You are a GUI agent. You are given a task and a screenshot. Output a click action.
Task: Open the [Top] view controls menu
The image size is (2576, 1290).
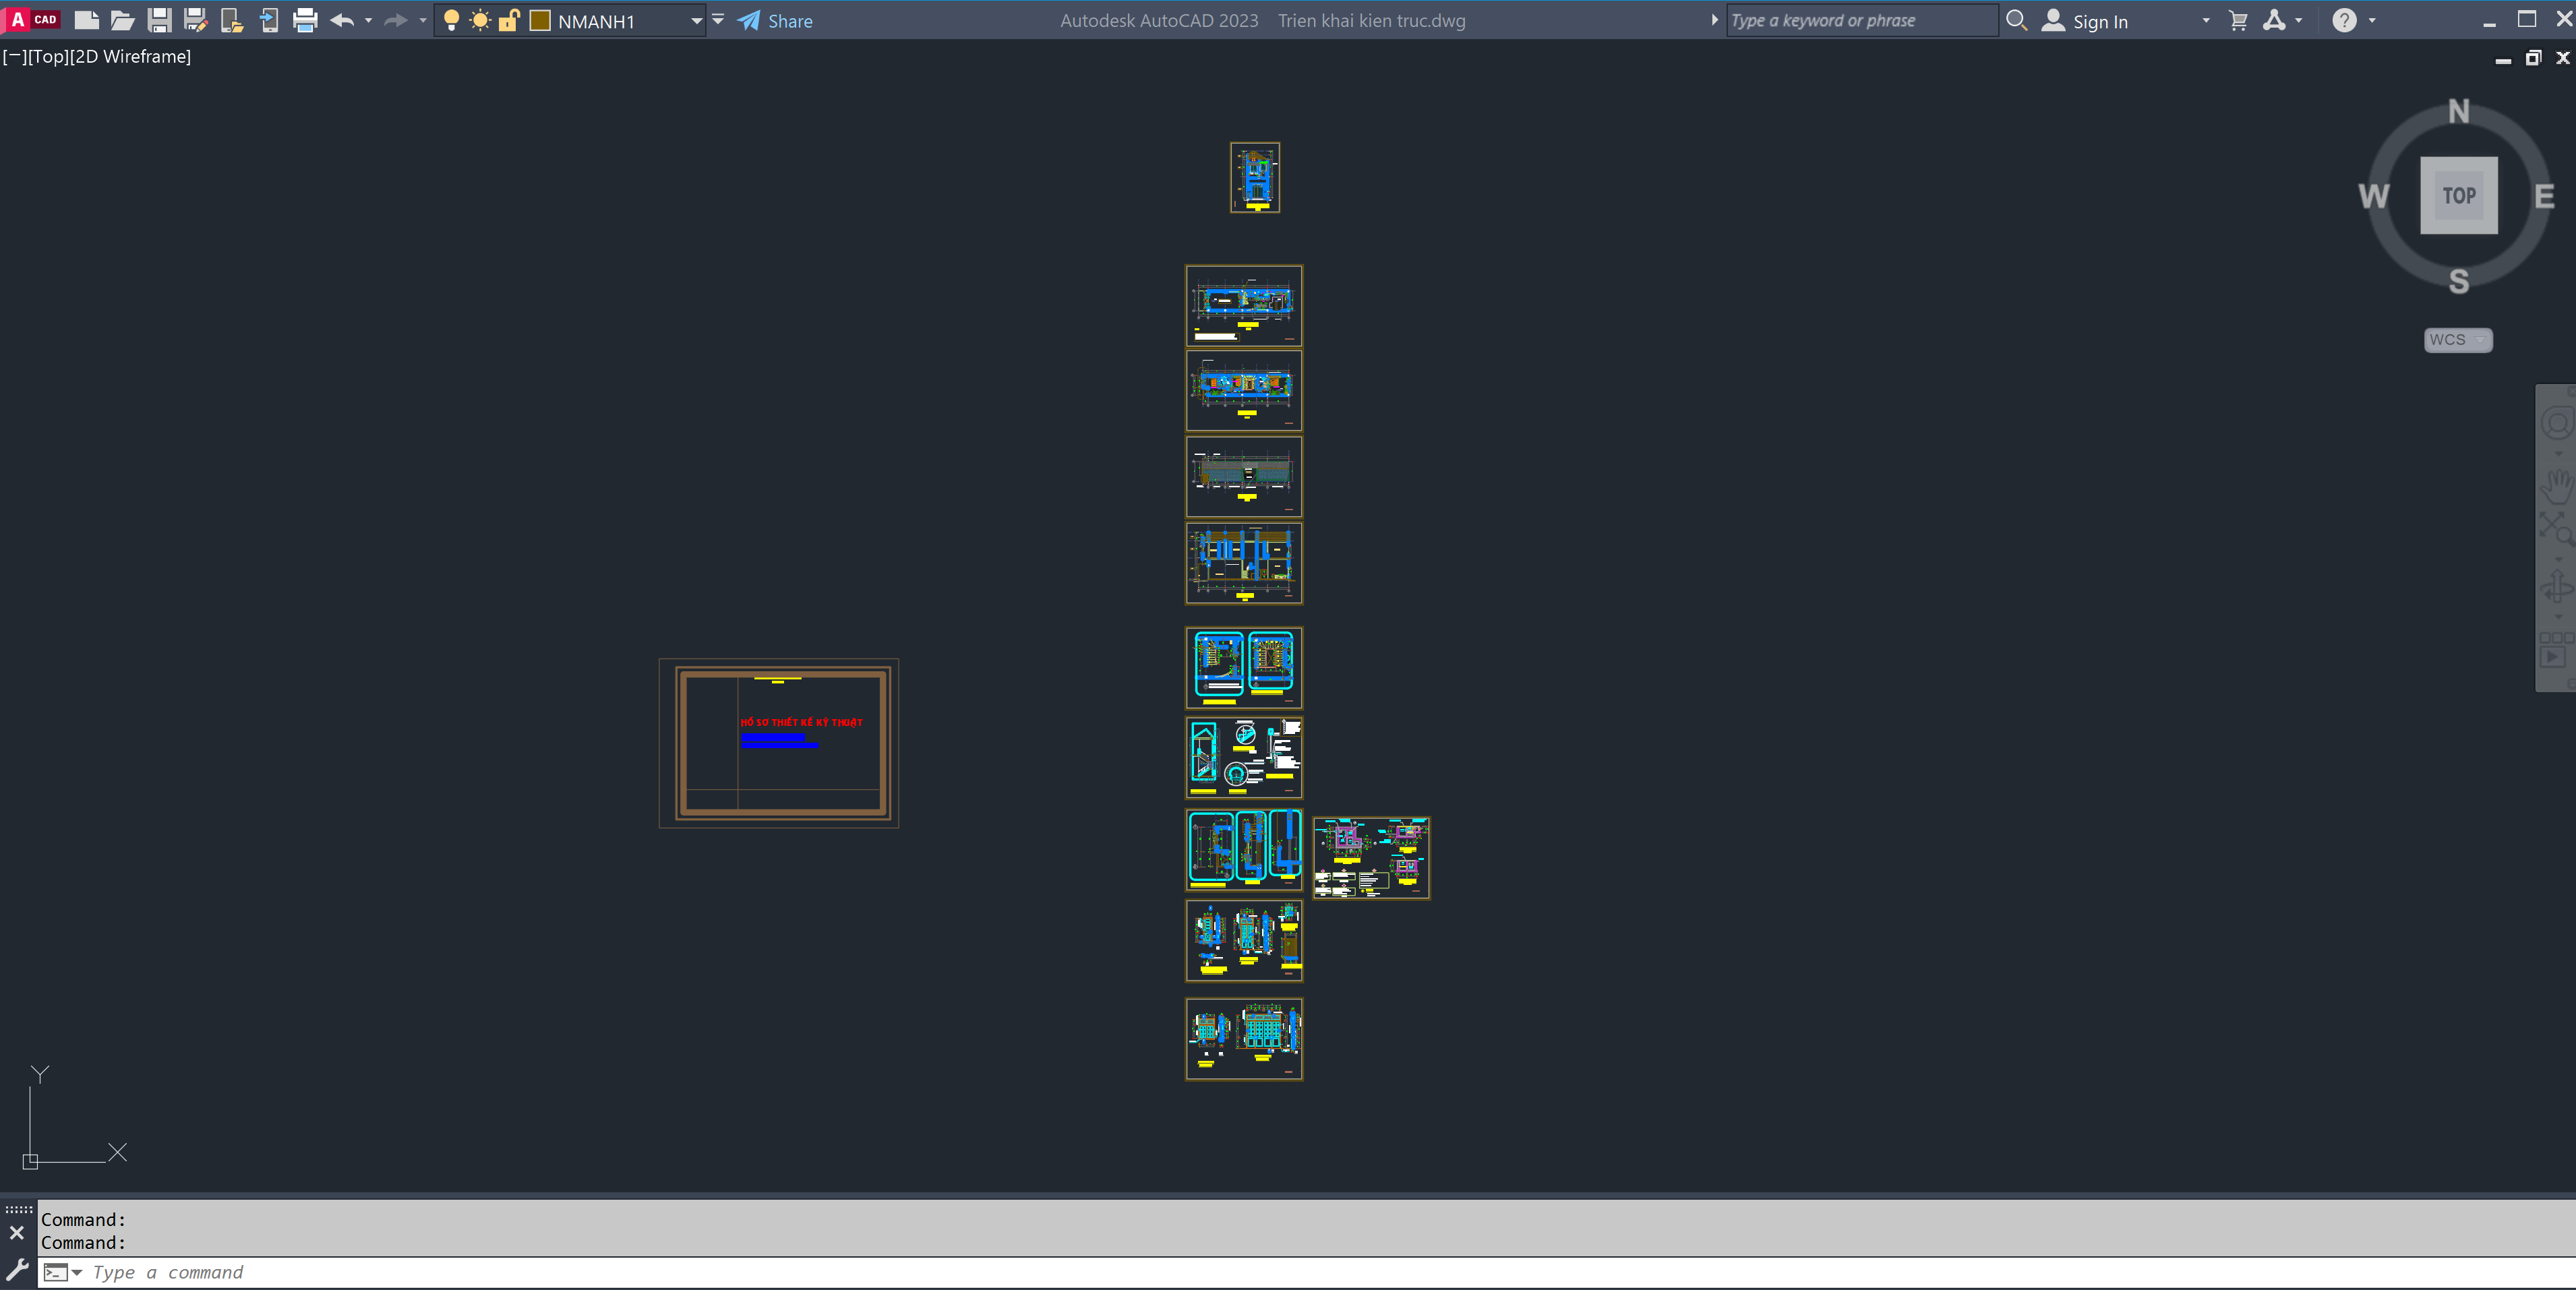[48, 57]
